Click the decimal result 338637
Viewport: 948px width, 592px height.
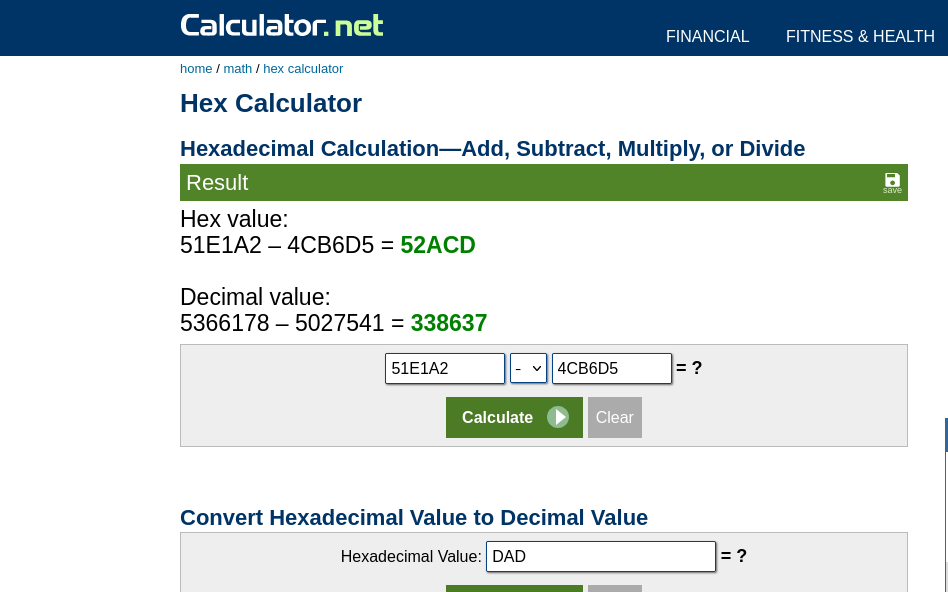[449, 323]
